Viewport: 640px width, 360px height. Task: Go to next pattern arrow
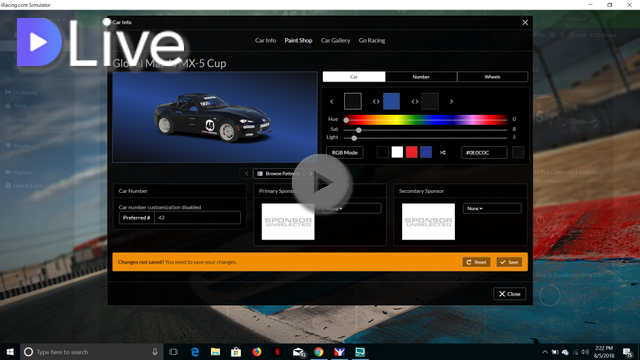click(x=311, y=173)
